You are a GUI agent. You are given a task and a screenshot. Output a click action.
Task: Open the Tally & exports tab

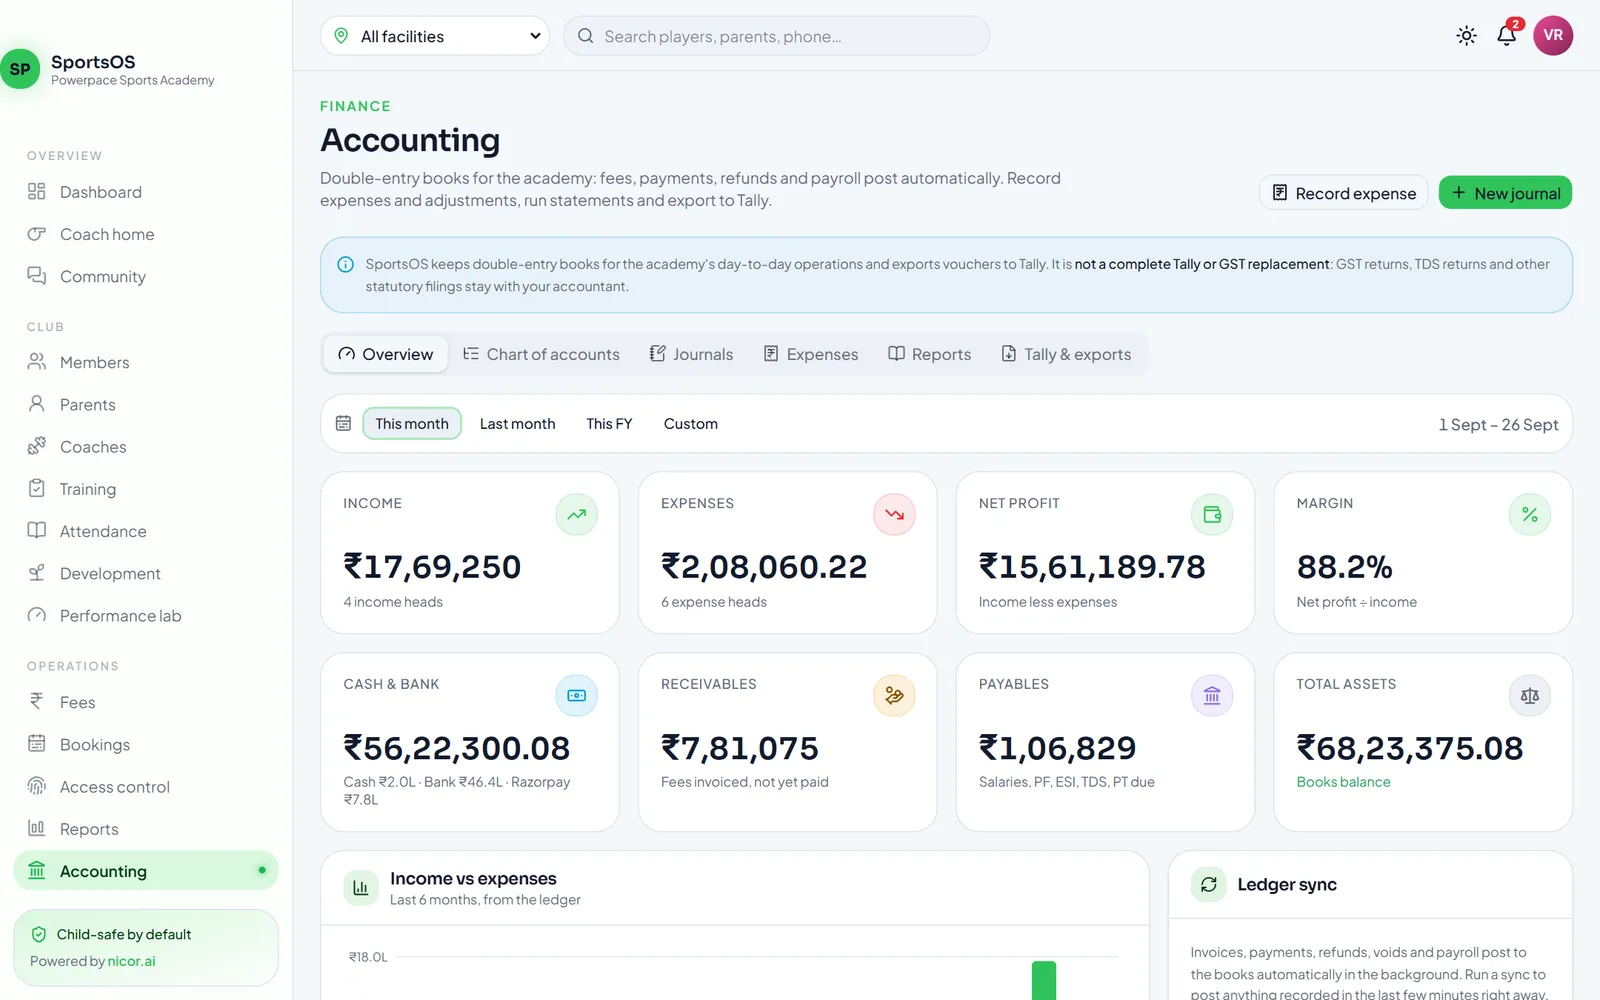tap(1066, 355)
